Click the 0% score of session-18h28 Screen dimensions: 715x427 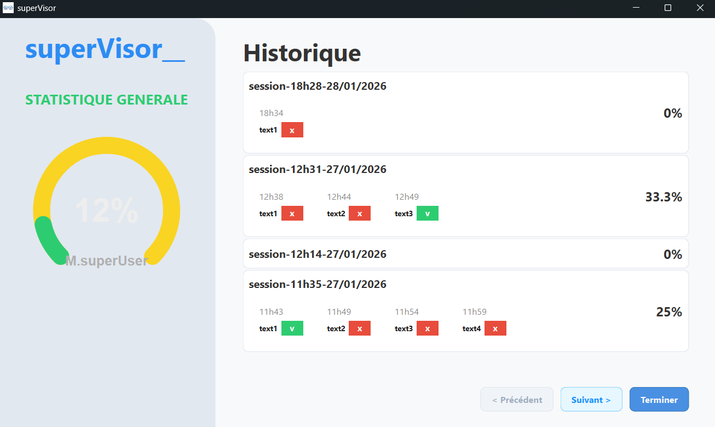(x=673, y=113)
